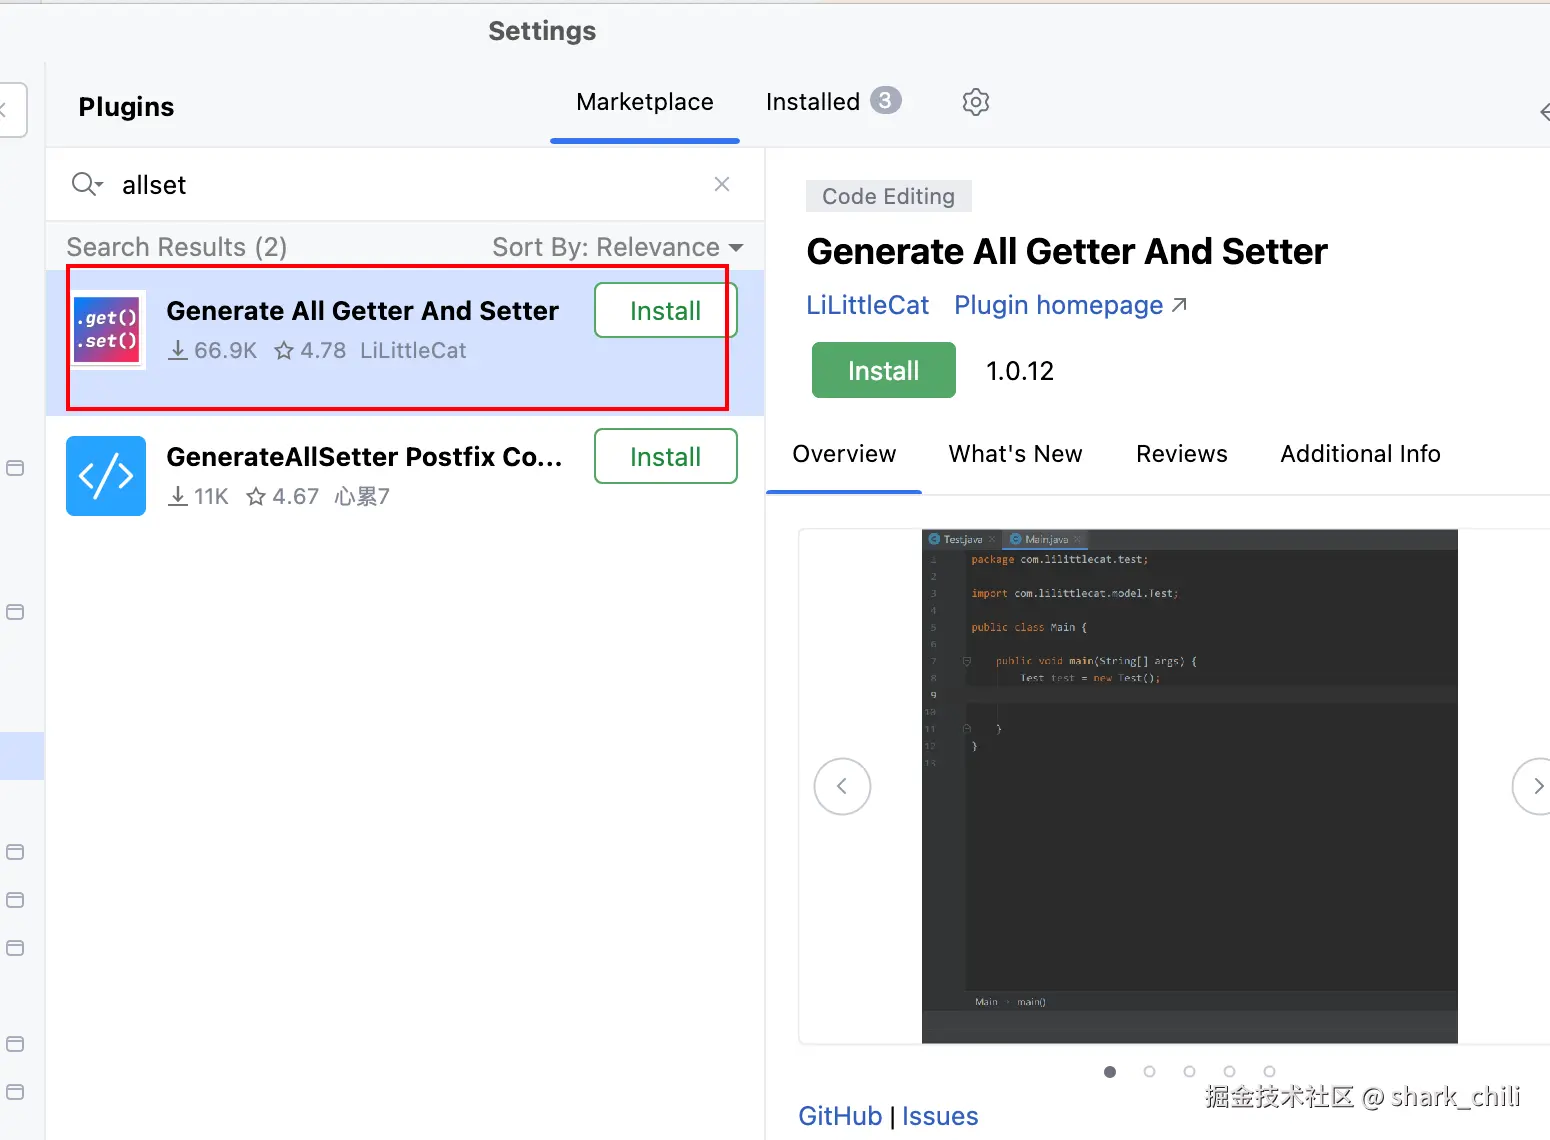Switch to the Installed tab

[813, 102]
